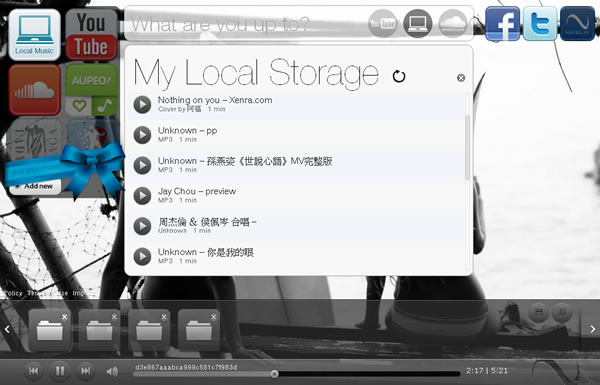Screen dimensions: 600x385
Task: Select the 'Jay Chou – preview' title text
Action: (197, 191)
